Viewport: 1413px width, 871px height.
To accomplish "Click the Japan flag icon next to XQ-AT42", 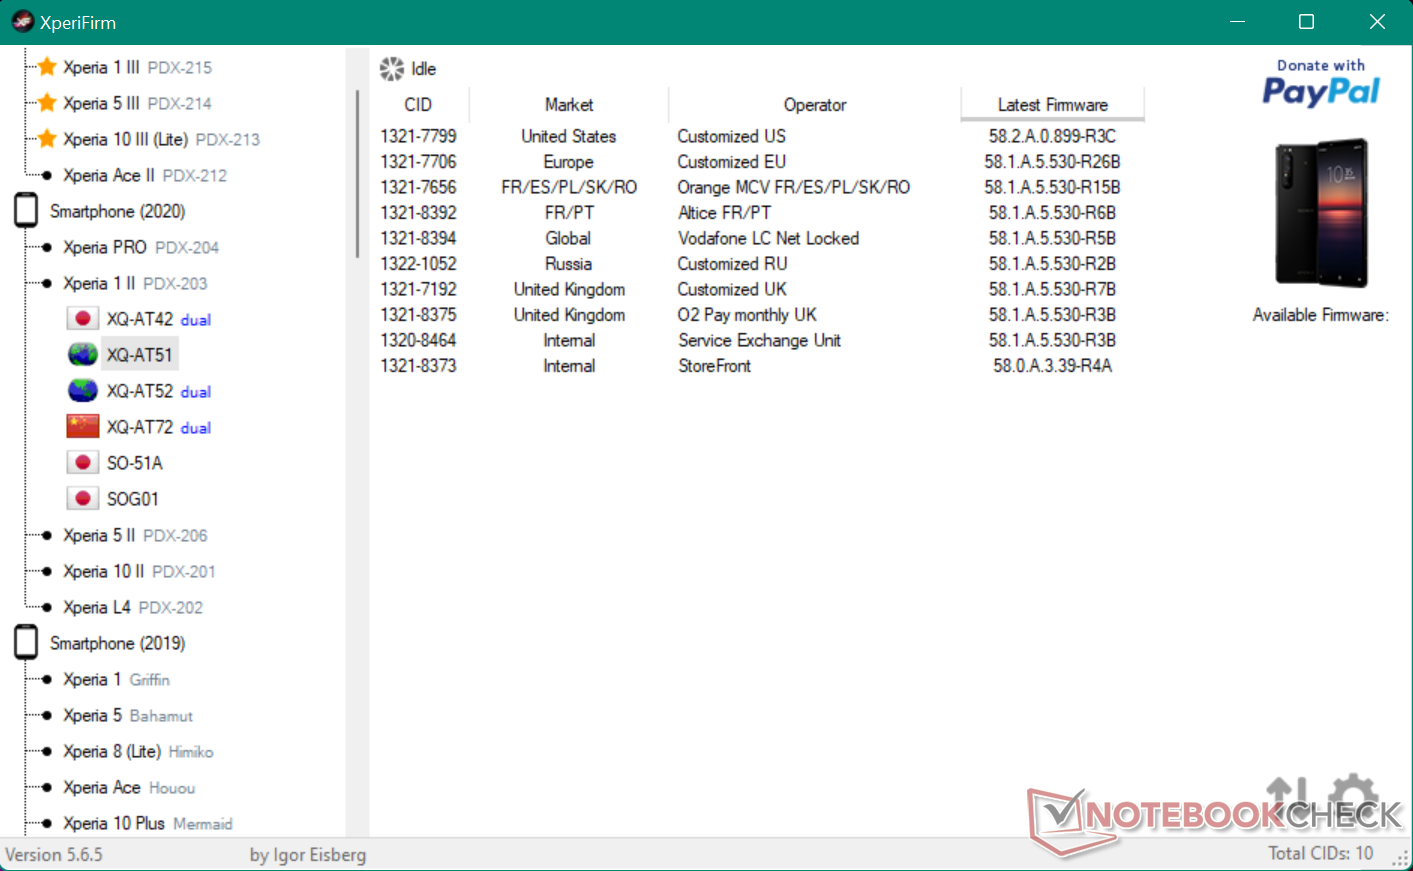I will tap(83, 319).
